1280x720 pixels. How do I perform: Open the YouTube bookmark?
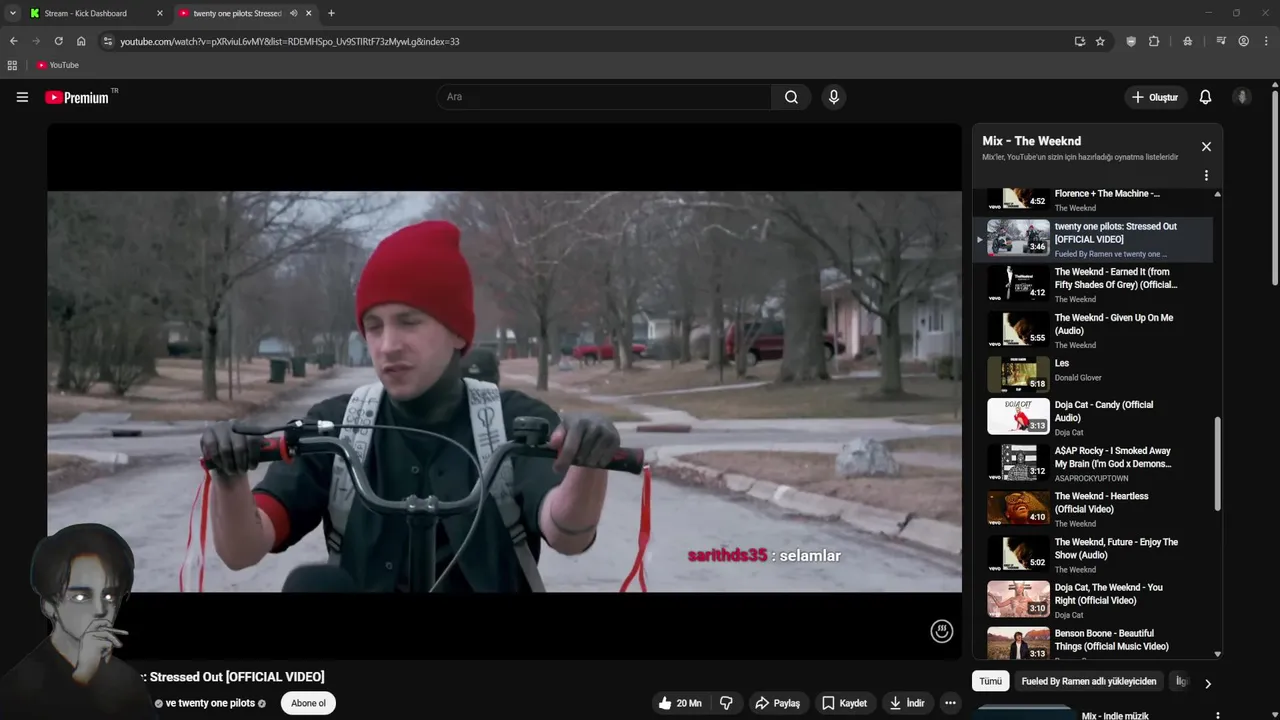(57, 65)
